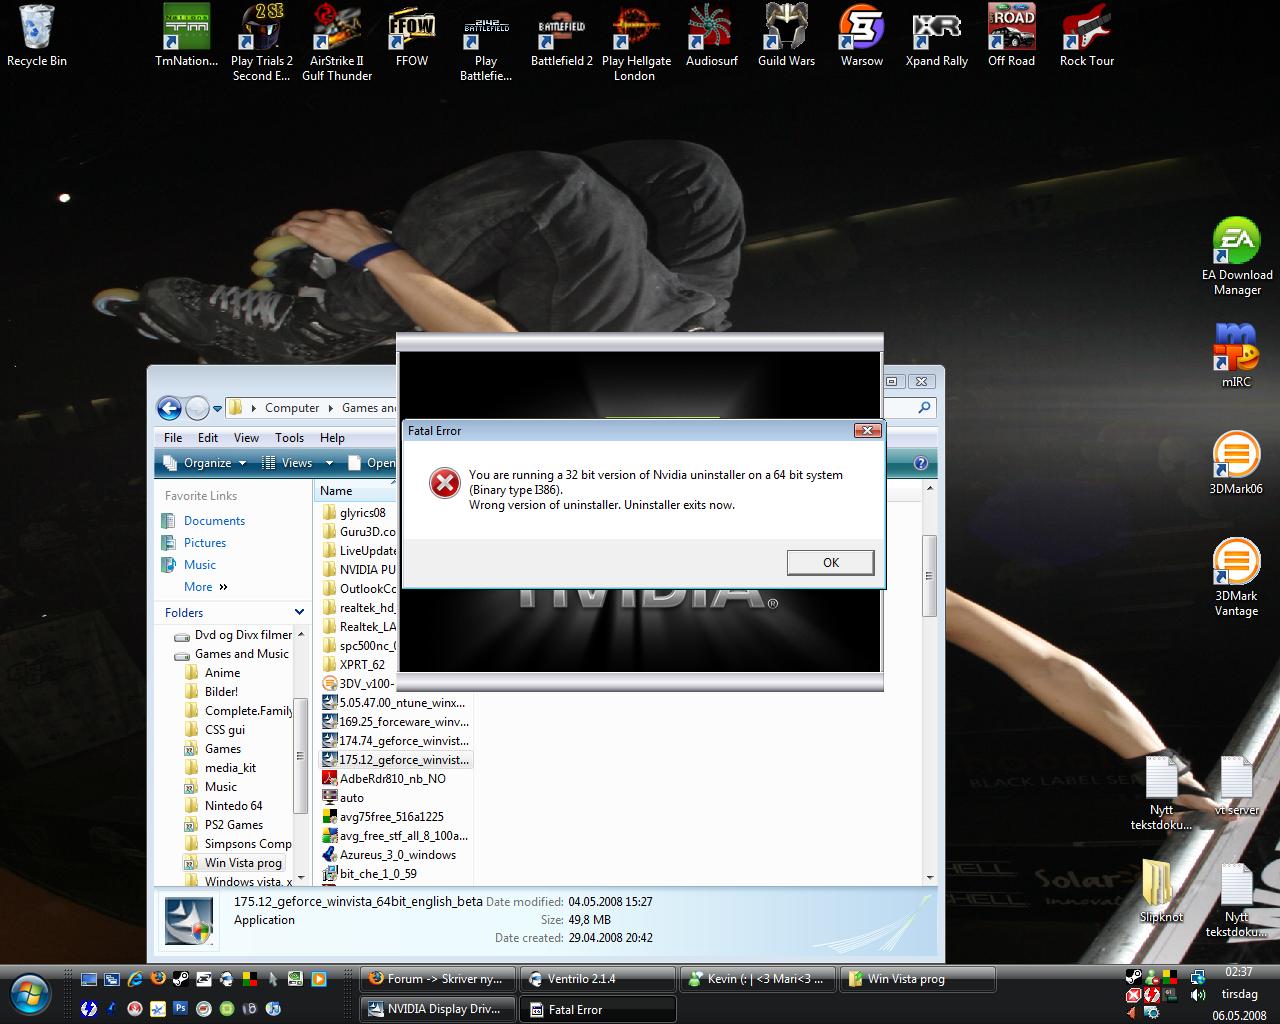
Task: Switch to NVIDIA Display Driver taskbar button
Action: pyautogui.click(x=438, y=1009)
